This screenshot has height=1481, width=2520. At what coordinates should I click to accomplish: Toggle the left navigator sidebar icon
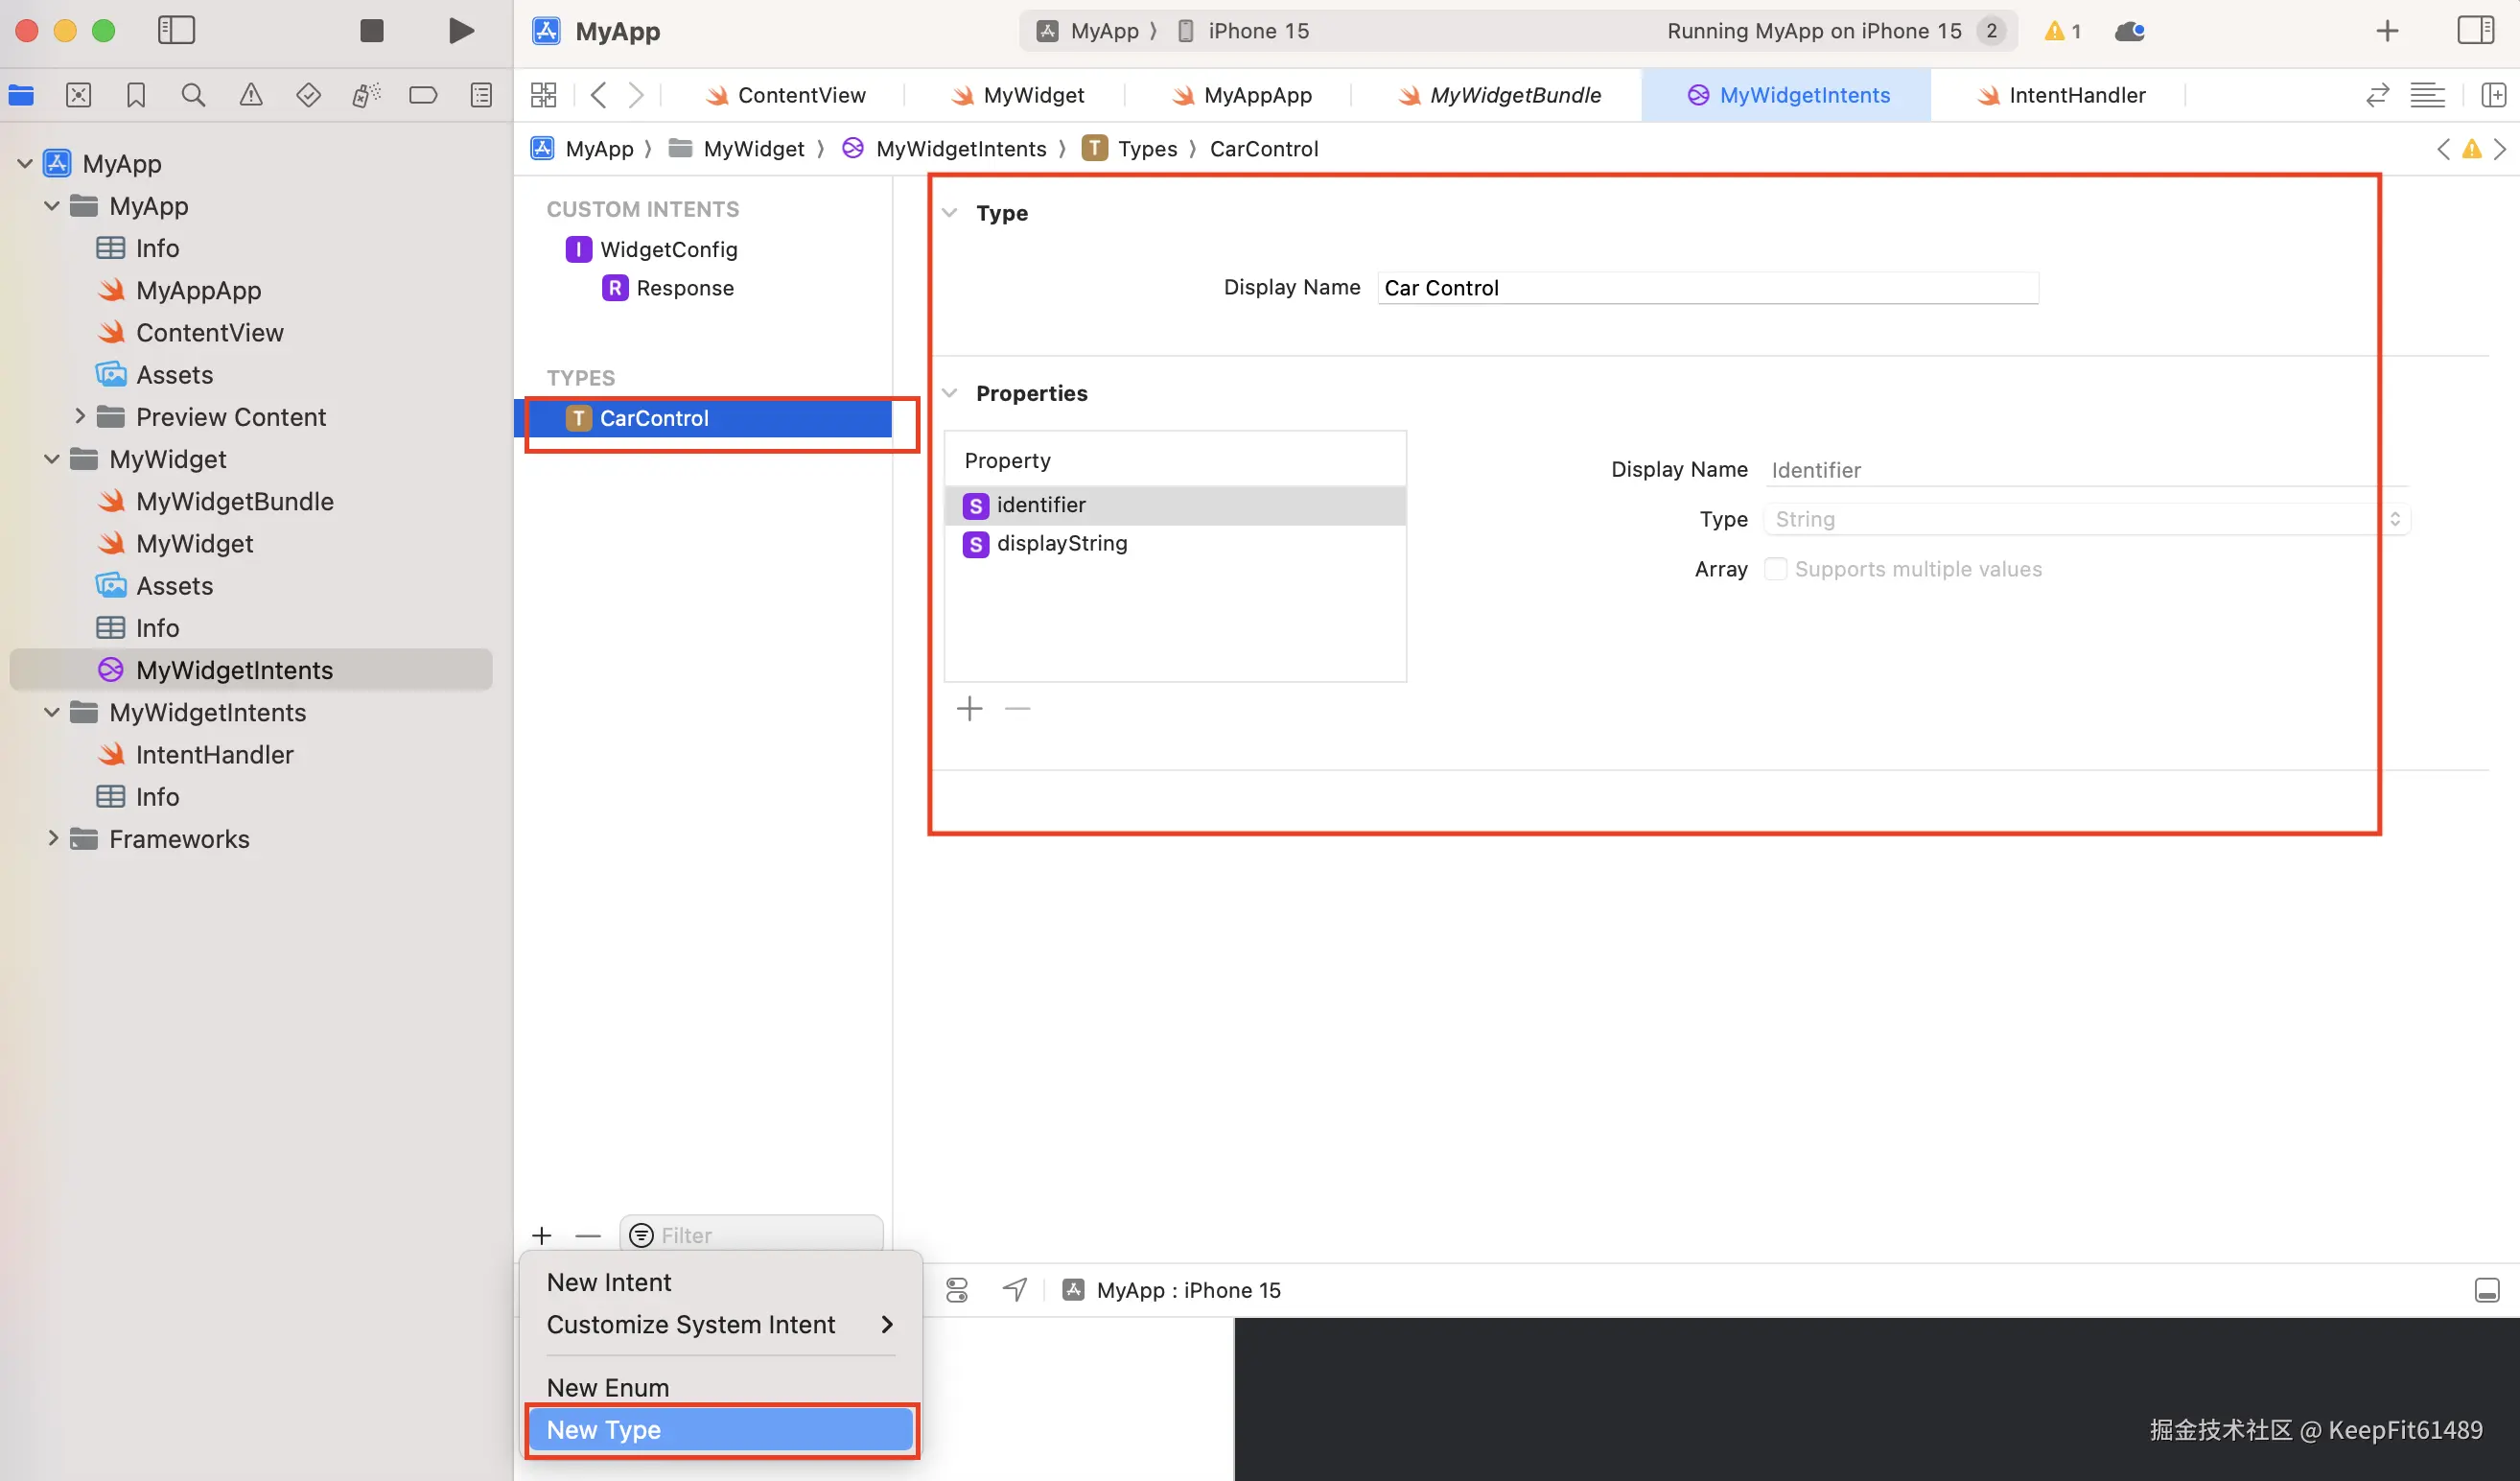point(176,31)
